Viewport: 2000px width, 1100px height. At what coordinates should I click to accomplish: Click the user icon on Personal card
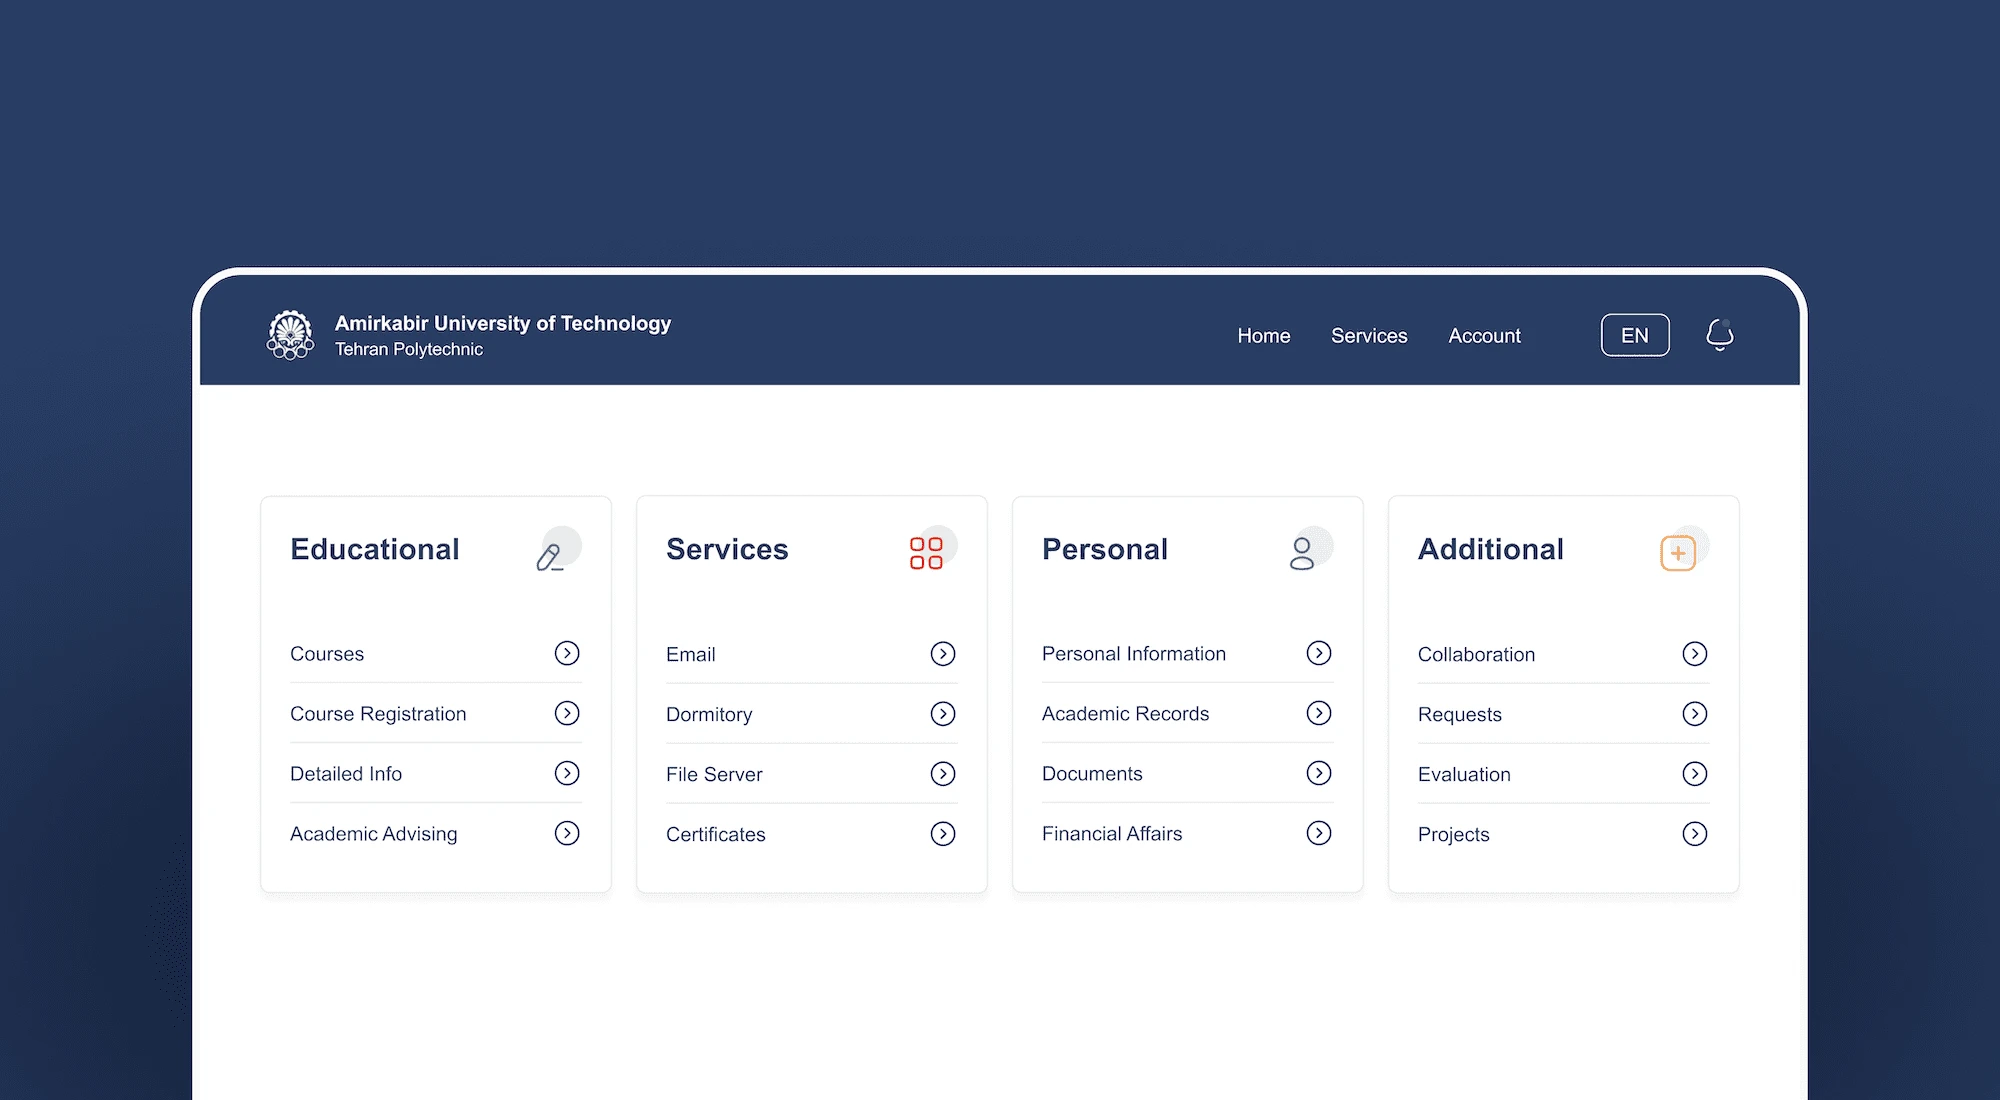coord(1302,553)
